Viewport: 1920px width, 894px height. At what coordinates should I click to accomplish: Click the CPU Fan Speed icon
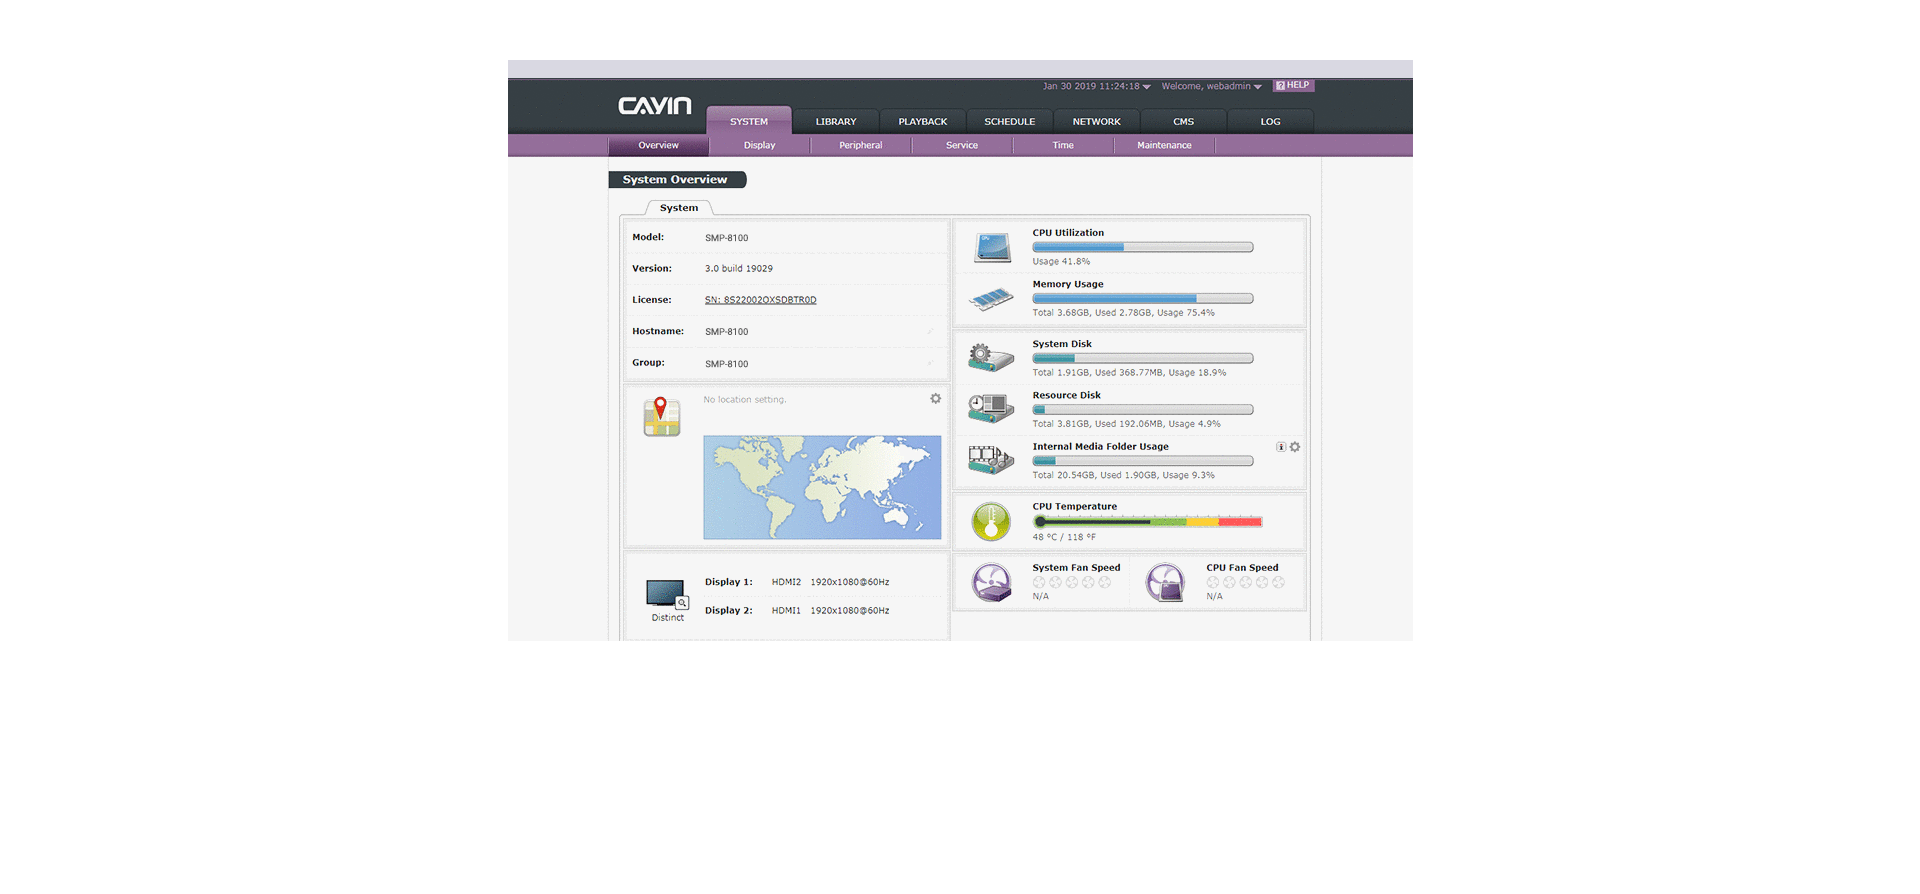click(1165, 582)
